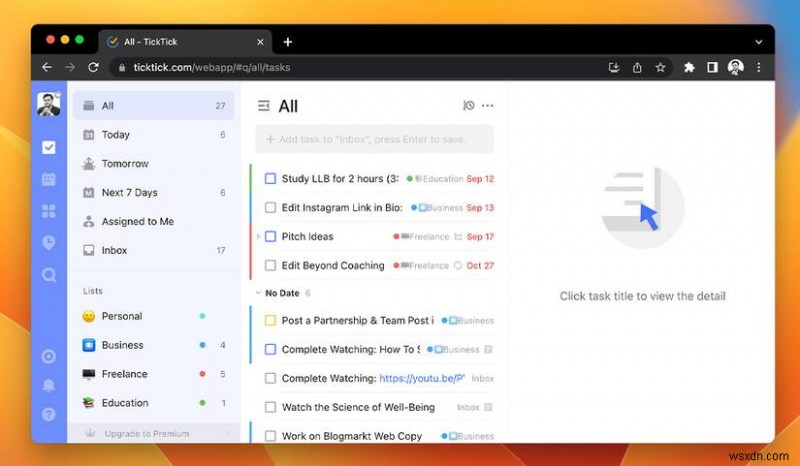800x466 pixels.
Task: Open the help question mark icon
Action: click(48, 414)
